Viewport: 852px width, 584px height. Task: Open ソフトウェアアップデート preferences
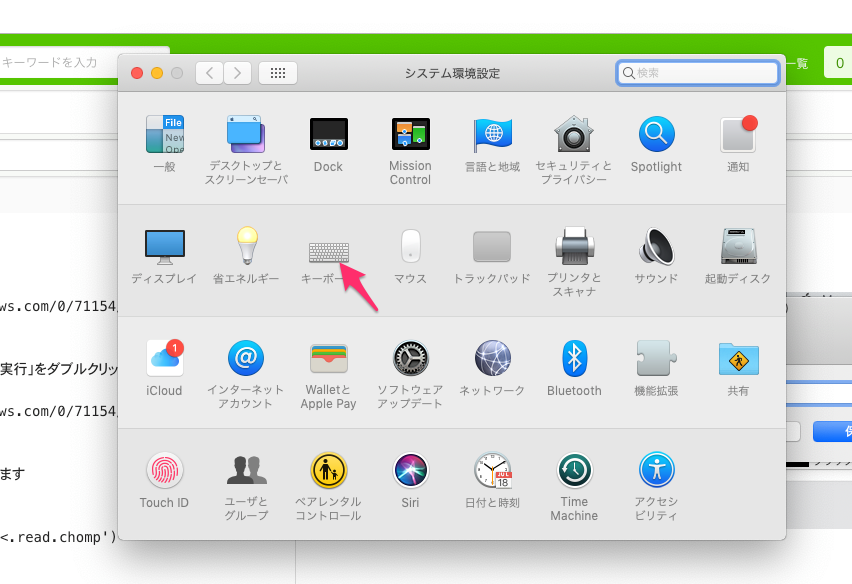click(411, 358)
